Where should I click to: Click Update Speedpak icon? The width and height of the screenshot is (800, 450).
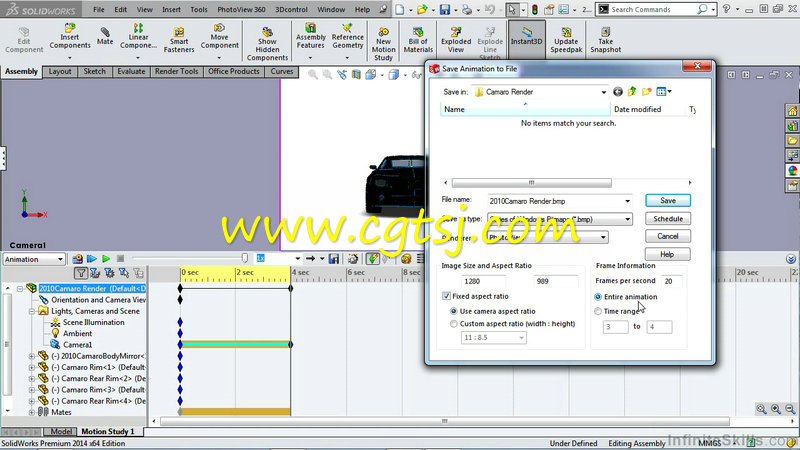[x=566, y=40]
